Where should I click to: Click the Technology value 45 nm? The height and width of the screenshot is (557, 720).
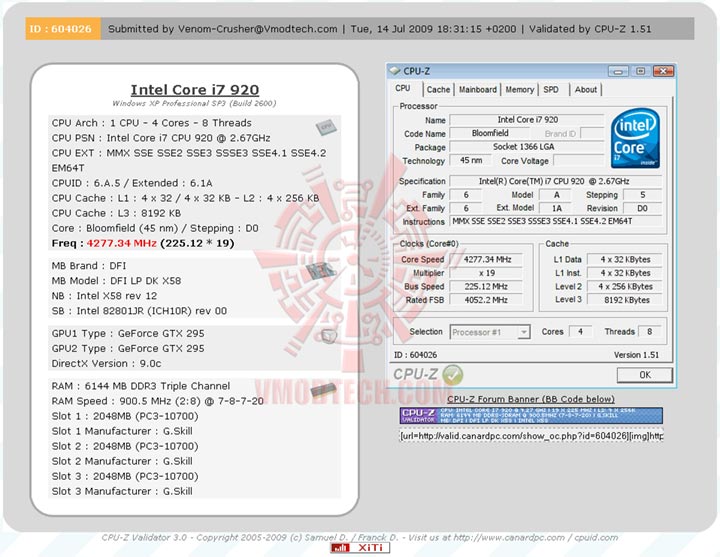pyautogui.click(x=471, y=160)
